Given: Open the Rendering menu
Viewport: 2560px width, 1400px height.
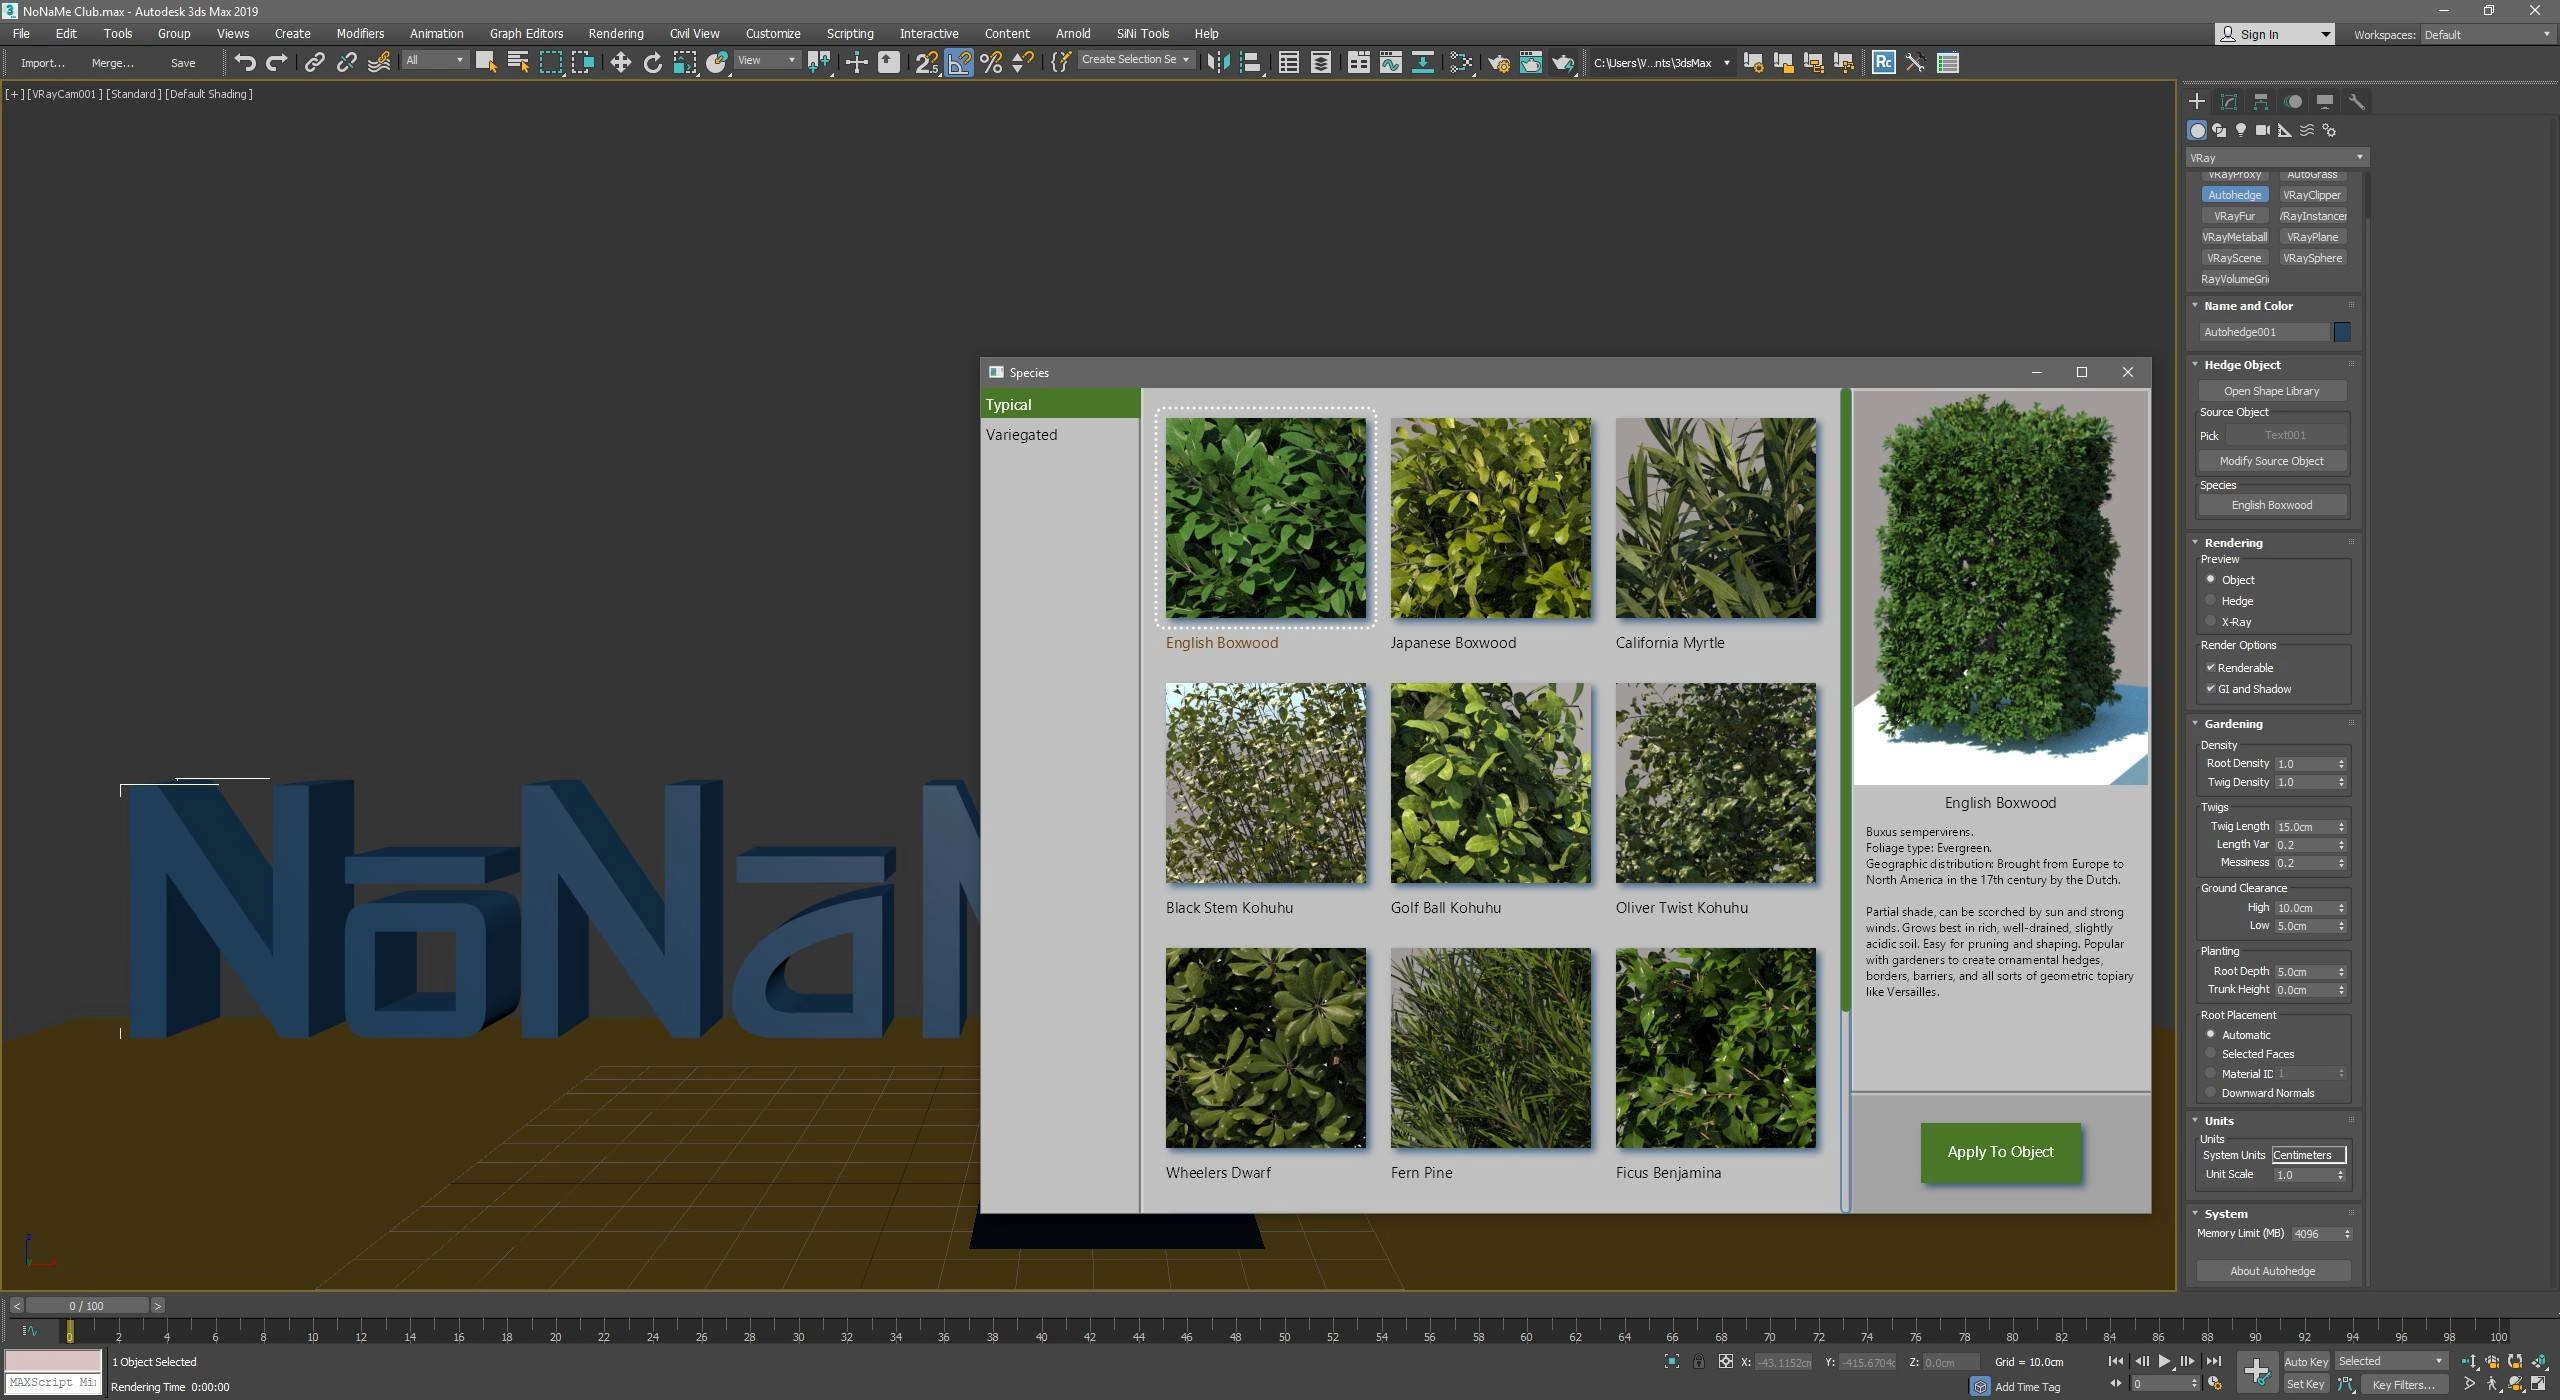Looking at the screenshot, I should tap(616, 33).
